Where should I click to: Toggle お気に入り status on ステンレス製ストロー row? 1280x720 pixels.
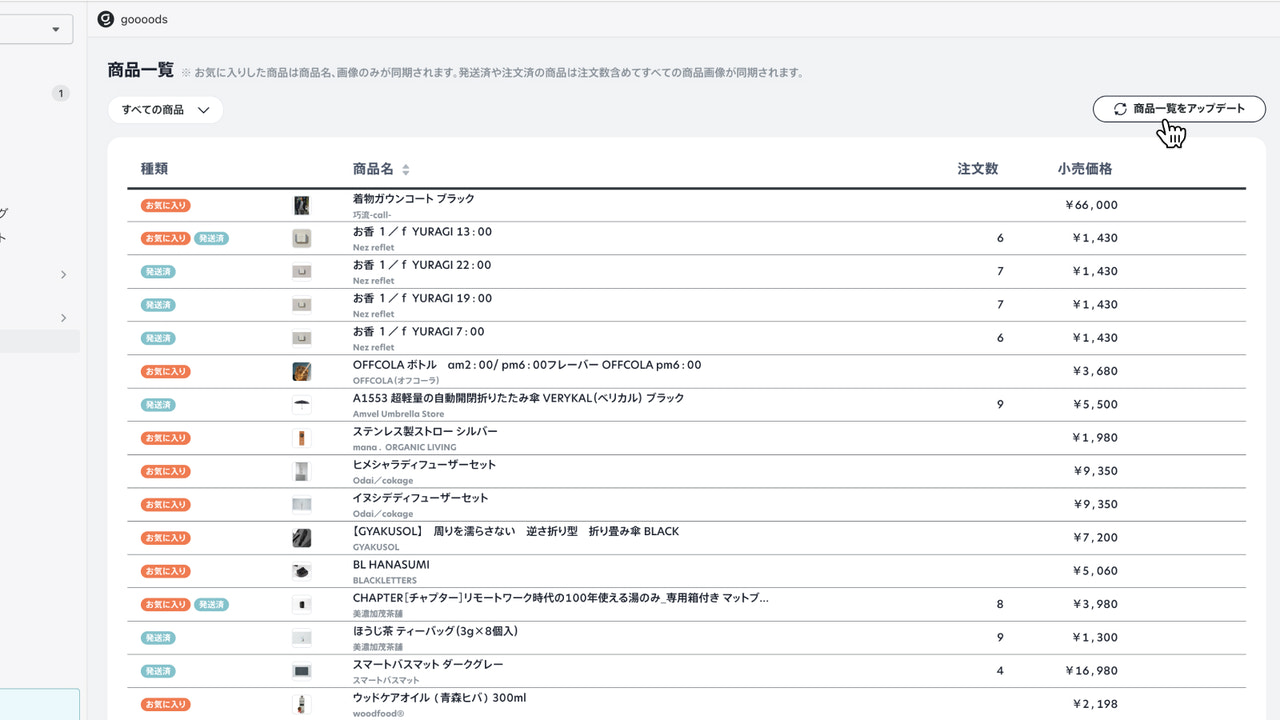click(164, 438)
